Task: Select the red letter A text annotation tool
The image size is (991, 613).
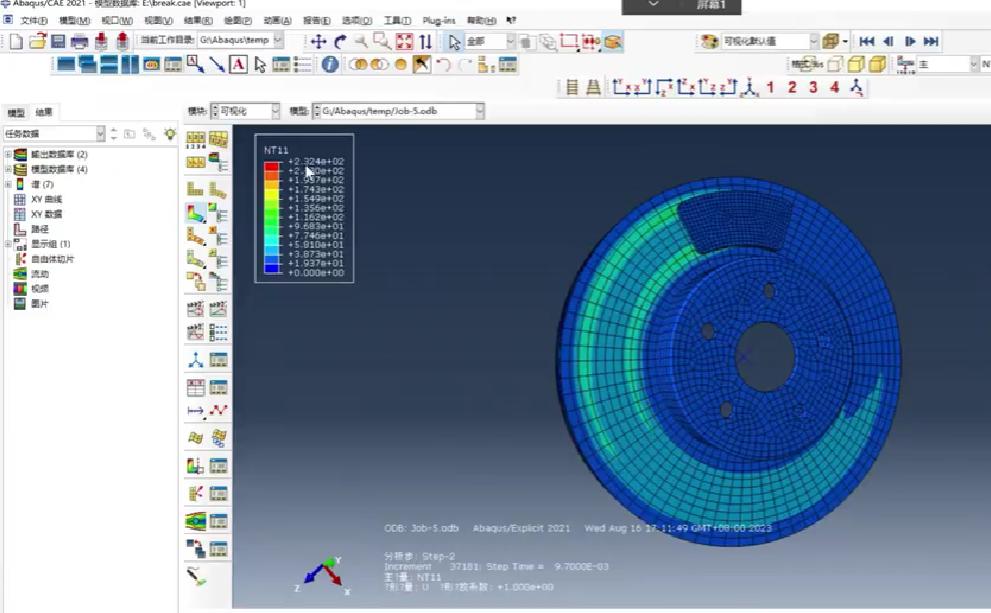Action: (238, 64)
